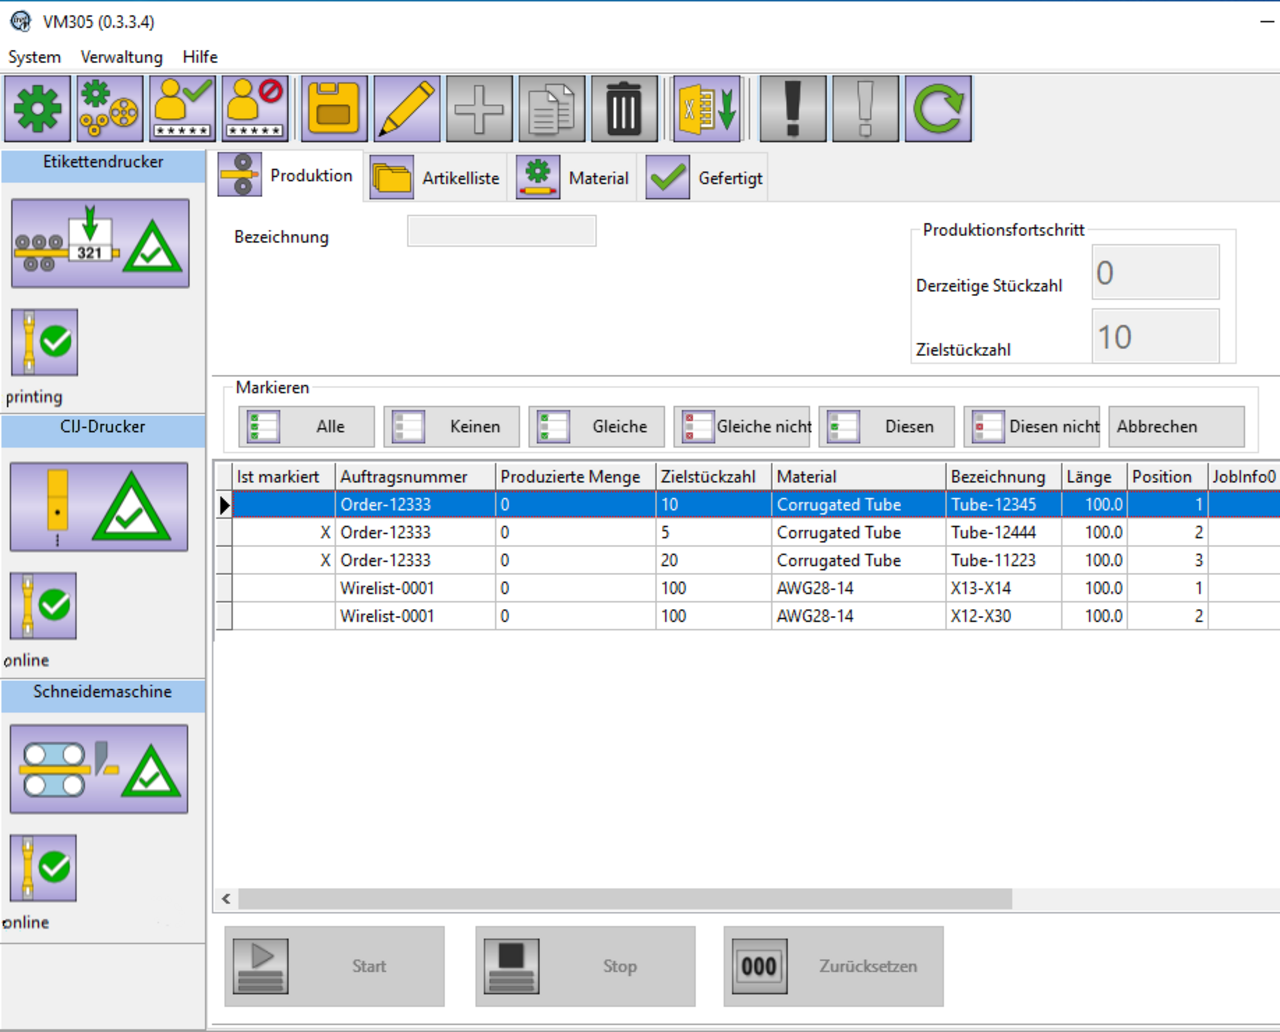Sort by the Produzierte Menge column header
This screenshot has height=1032, width=1280.
575,477
